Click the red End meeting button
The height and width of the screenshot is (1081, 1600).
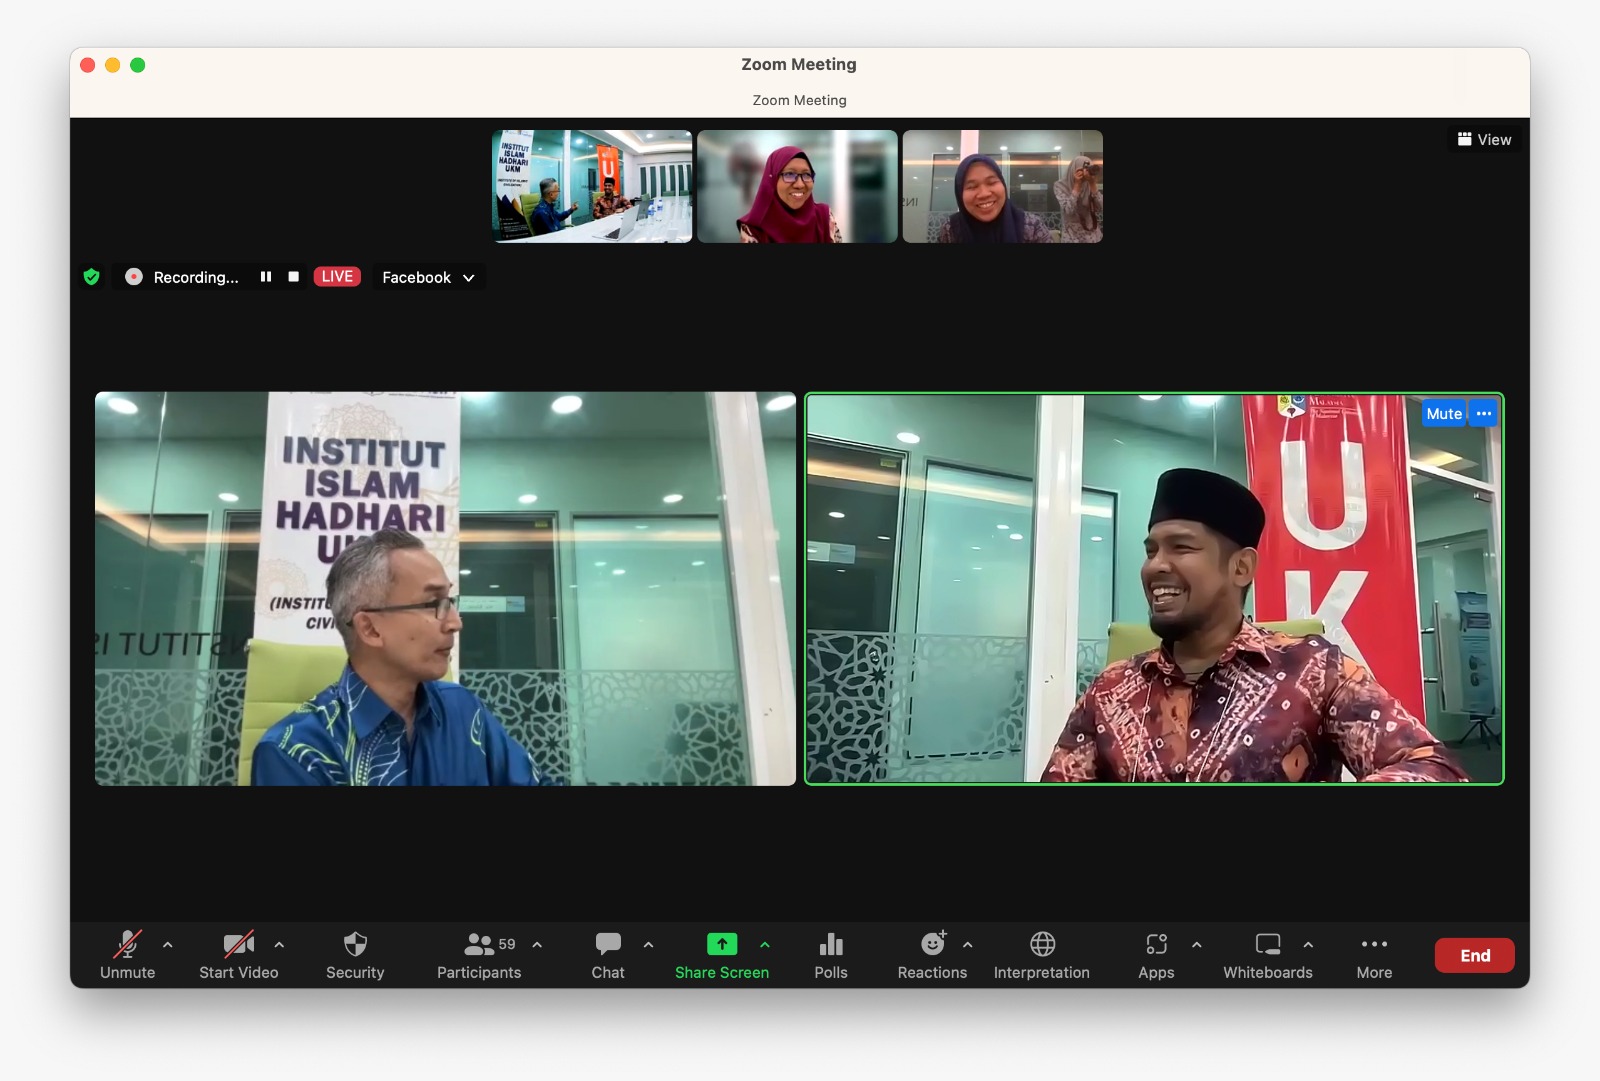(x=1474, y=955)
